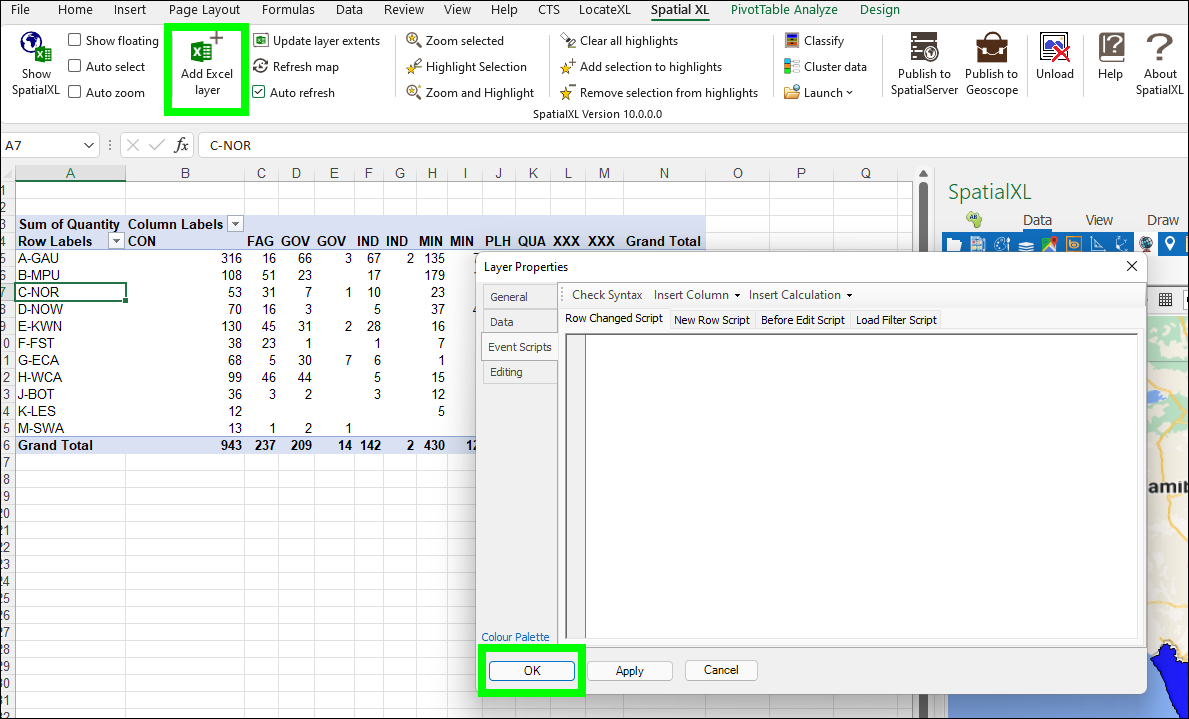Enable the Show floating checkbox
The width and height of the screenshot is (1189, 719).
(x=75, y=41)
